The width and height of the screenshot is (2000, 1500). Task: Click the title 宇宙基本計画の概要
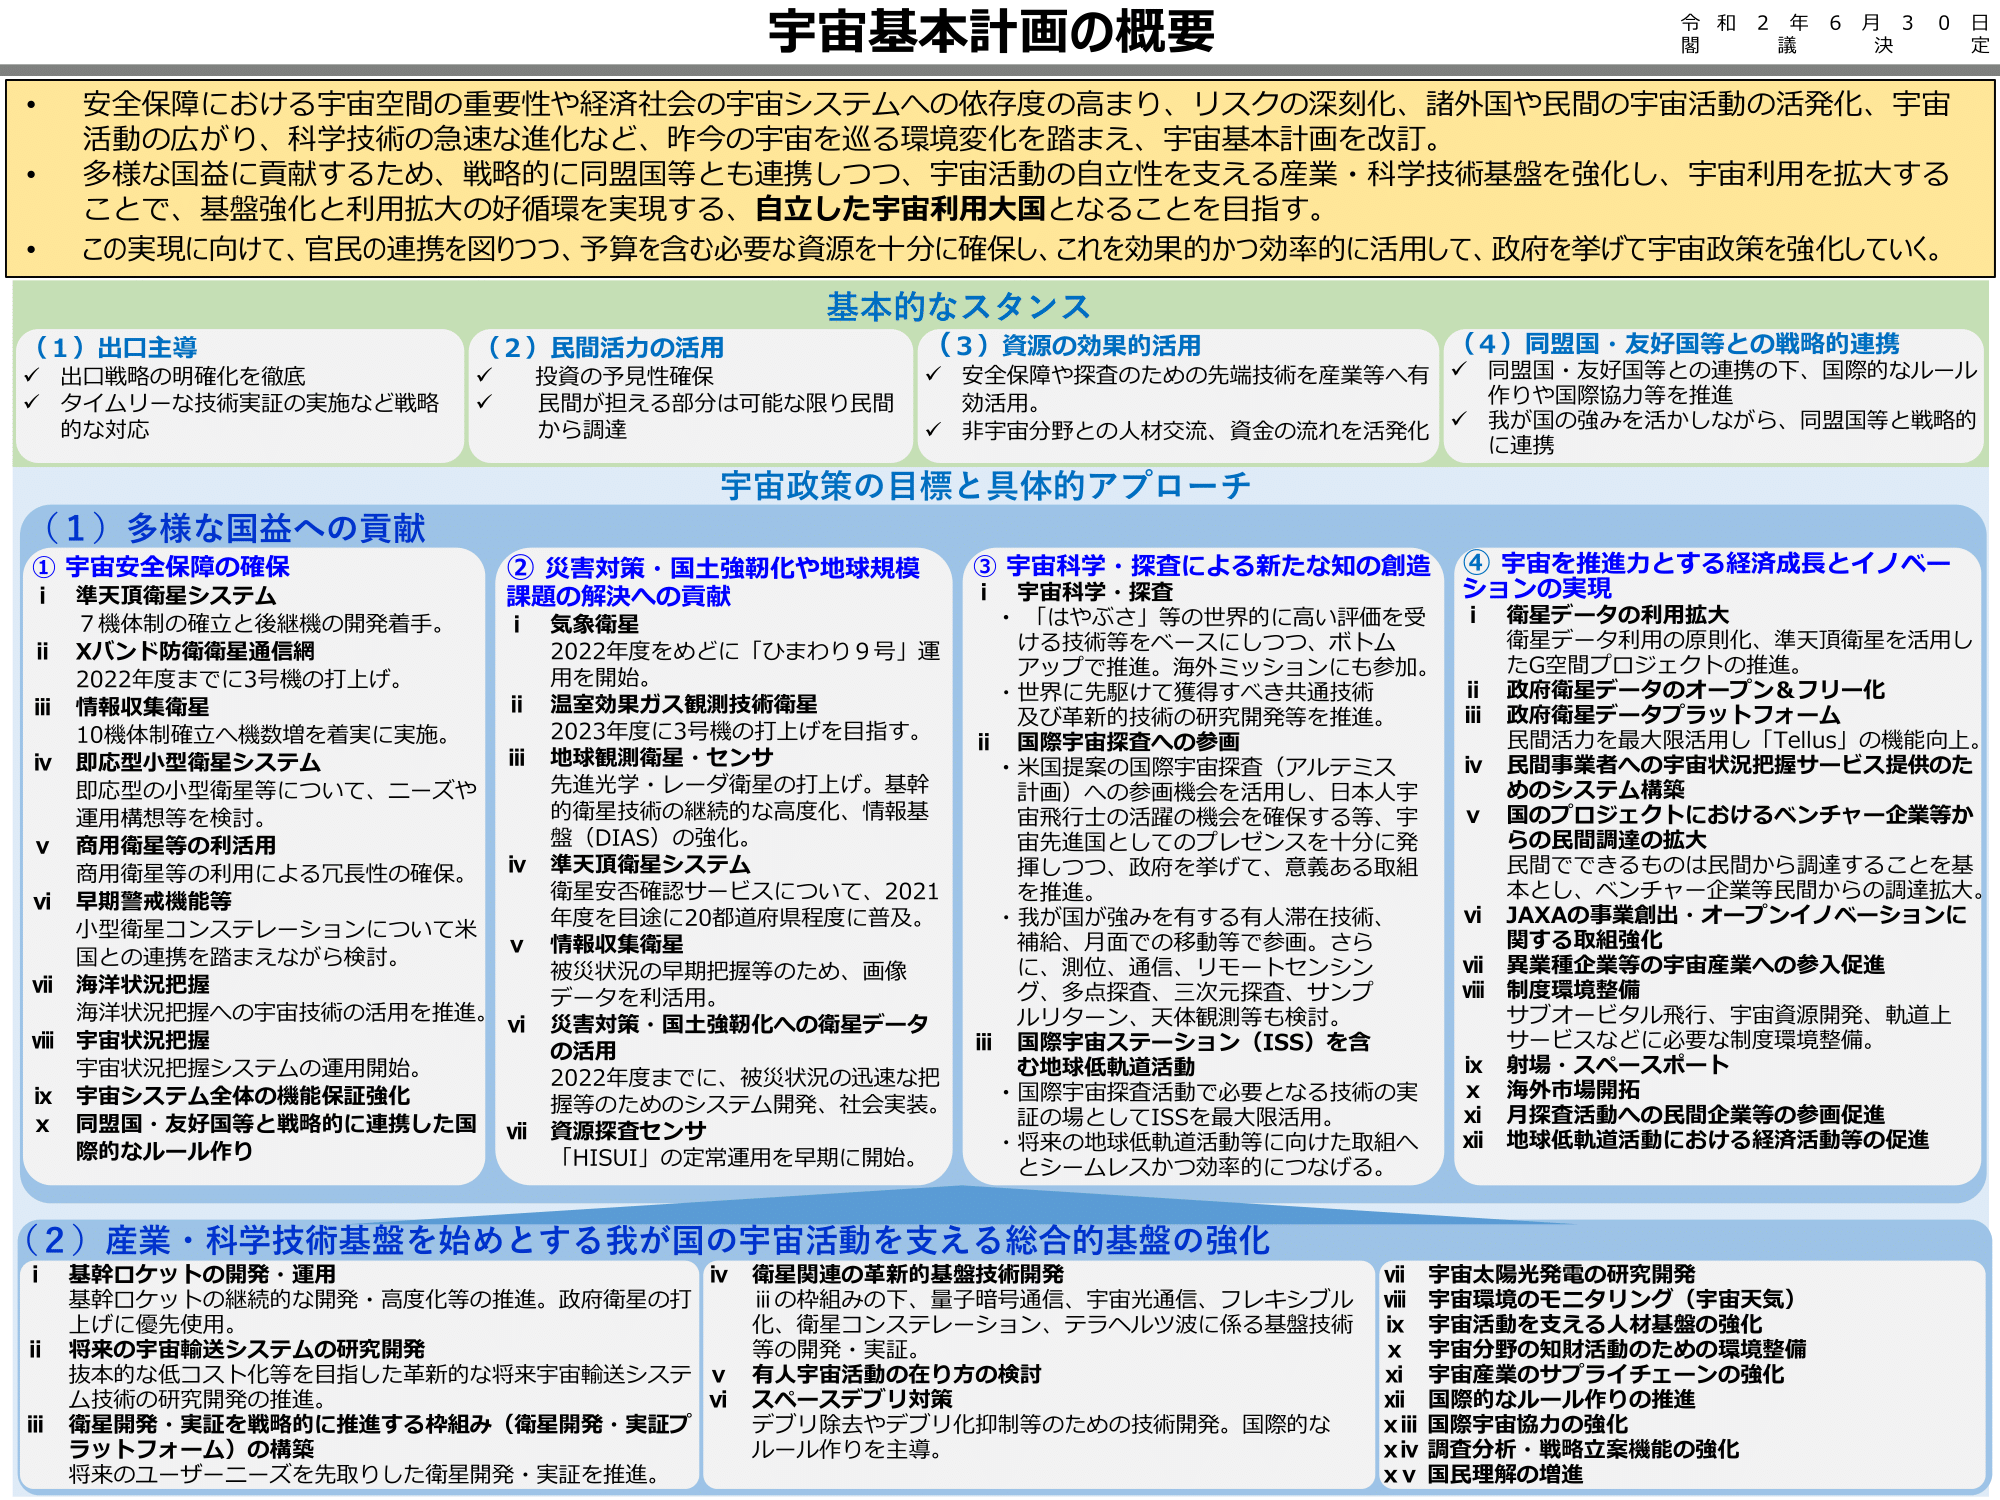[x=991, y=32]
